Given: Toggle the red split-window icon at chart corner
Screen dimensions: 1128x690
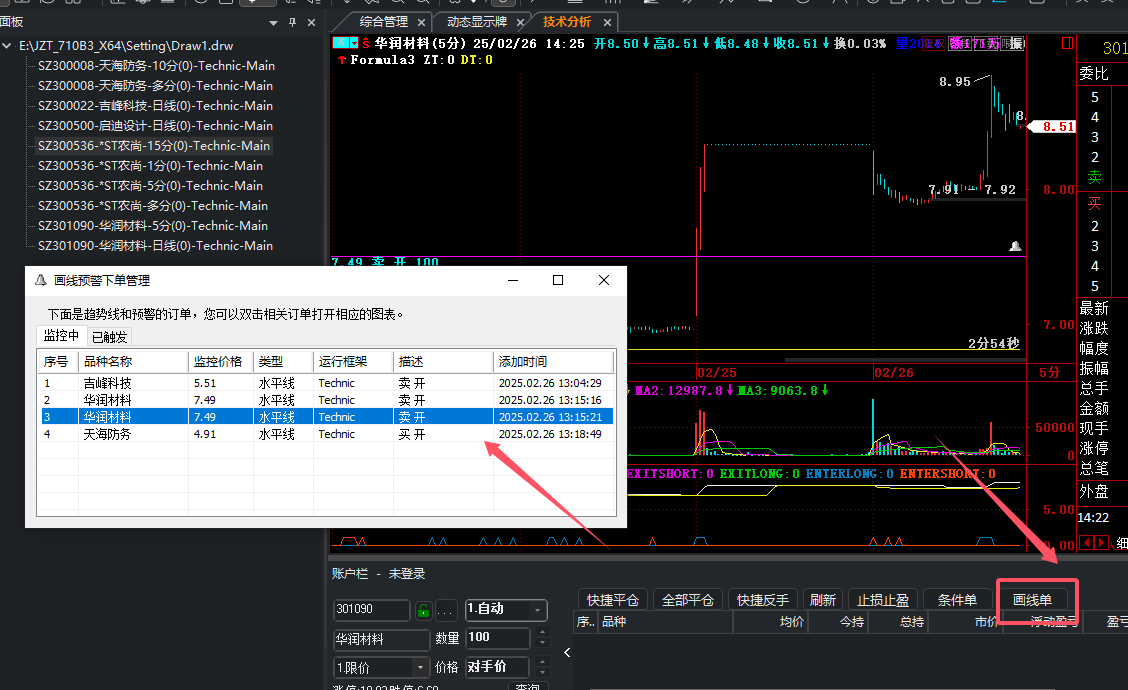Looking at the screenshot, I should coord(1068,43).
